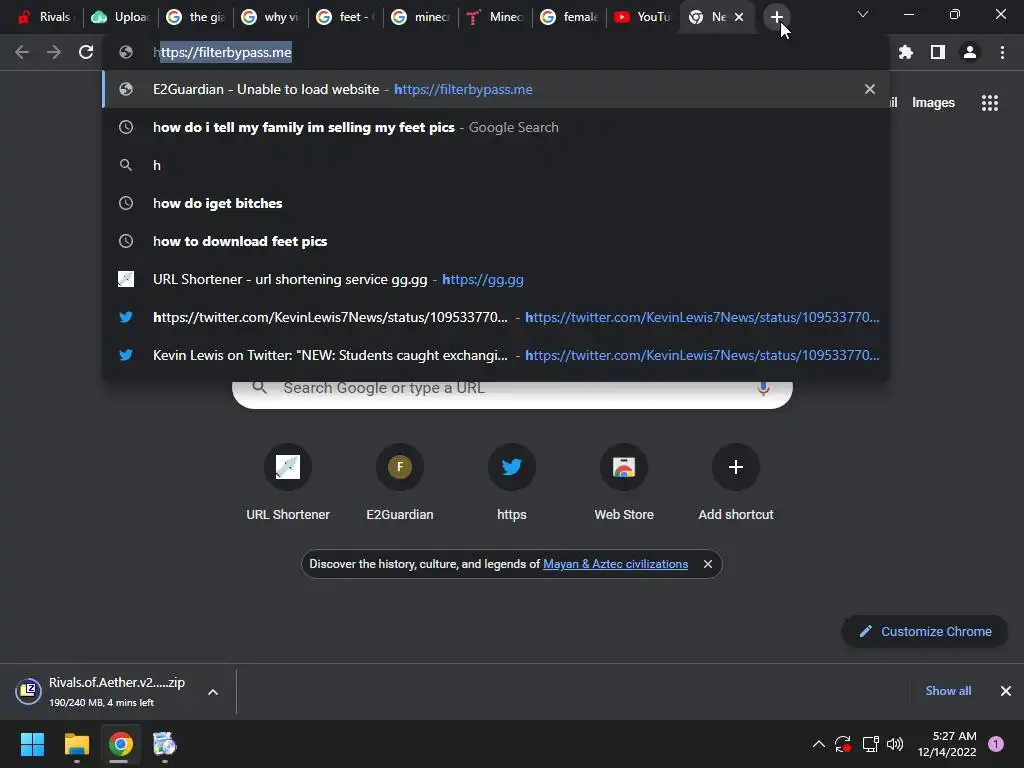Image resolution: width=1024 pixels, height=768 pixels.
Task: Open File Explorer from taskbar
Action: 76,744
